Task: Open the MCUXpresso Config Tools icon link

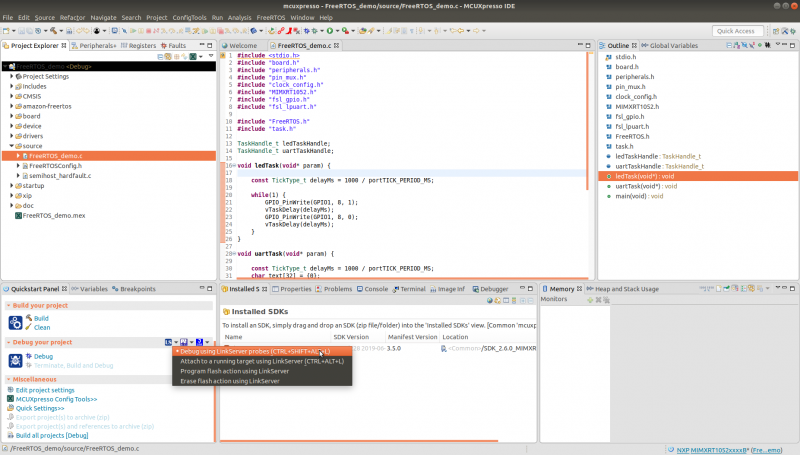Action: (9, 399)
